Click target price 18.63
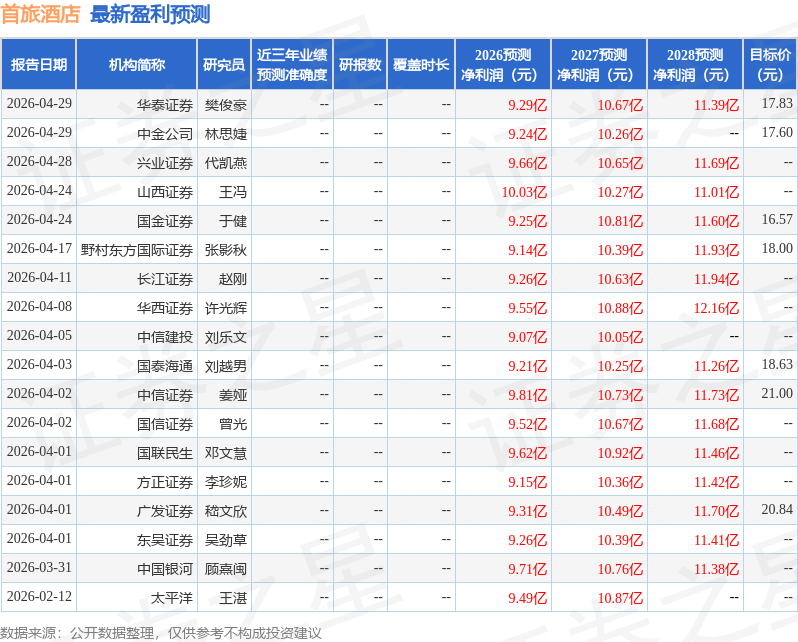This screenshot has height=642, width=798. [777, 365]
